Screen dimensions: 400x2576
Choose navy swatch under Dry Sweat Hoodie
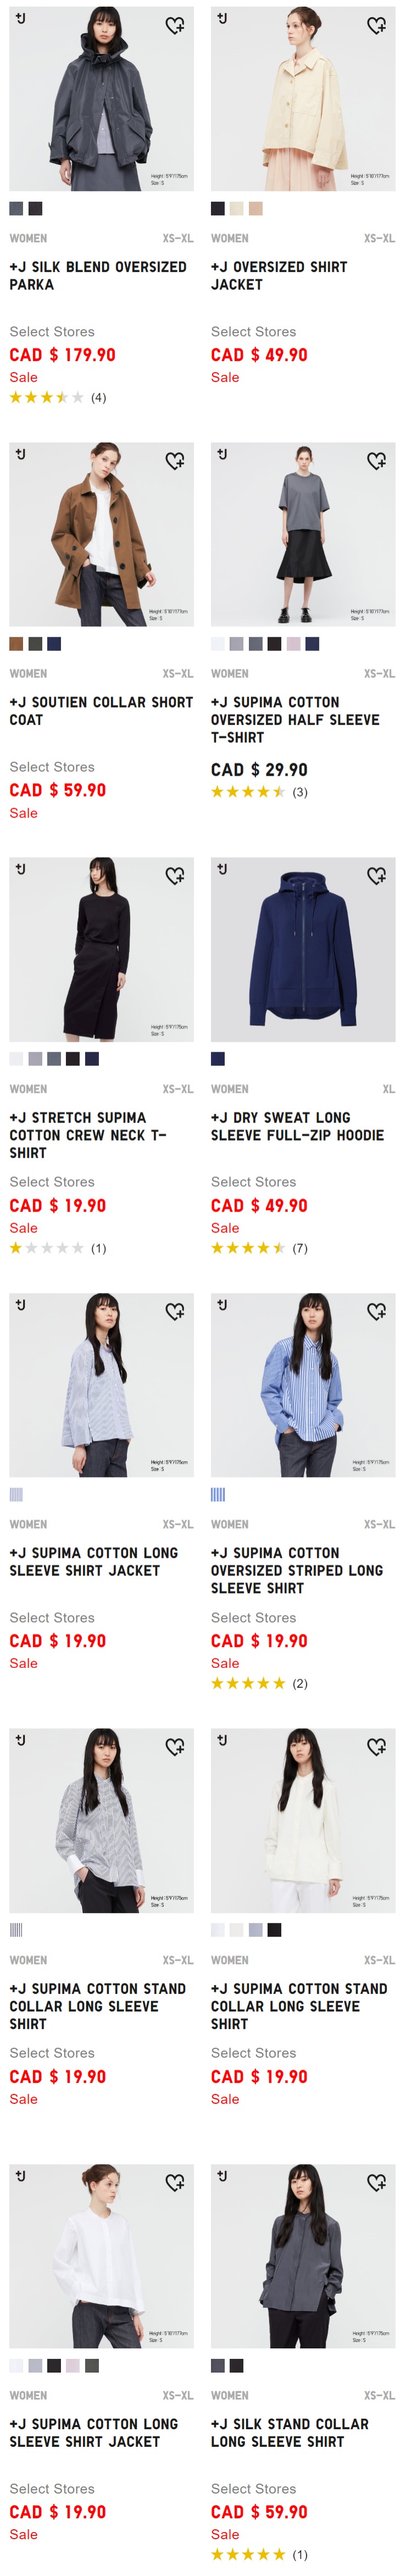click(x=218, y=1059)
